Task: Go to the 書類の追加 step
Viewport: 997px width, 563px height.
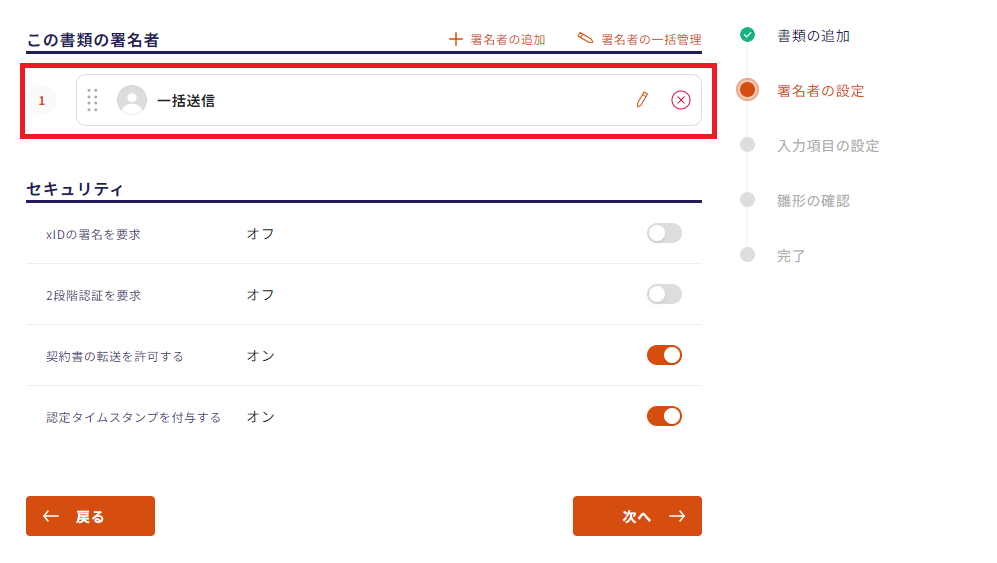Action: [x=813, y=36]
